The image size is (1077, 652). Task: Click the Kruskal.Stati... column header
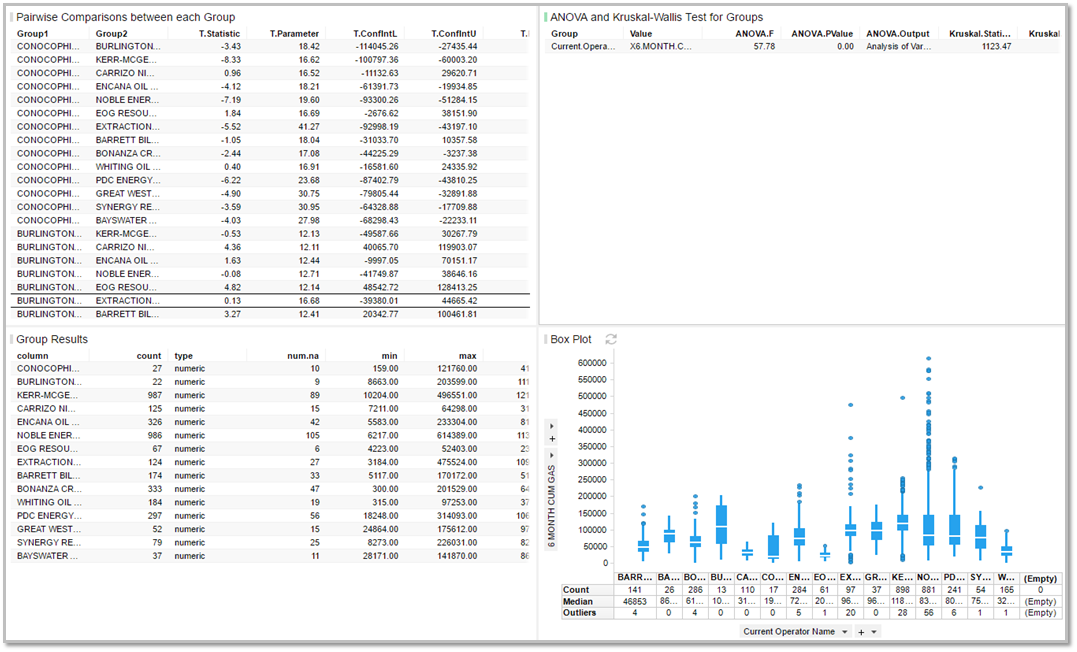click(x=980, y=34)
